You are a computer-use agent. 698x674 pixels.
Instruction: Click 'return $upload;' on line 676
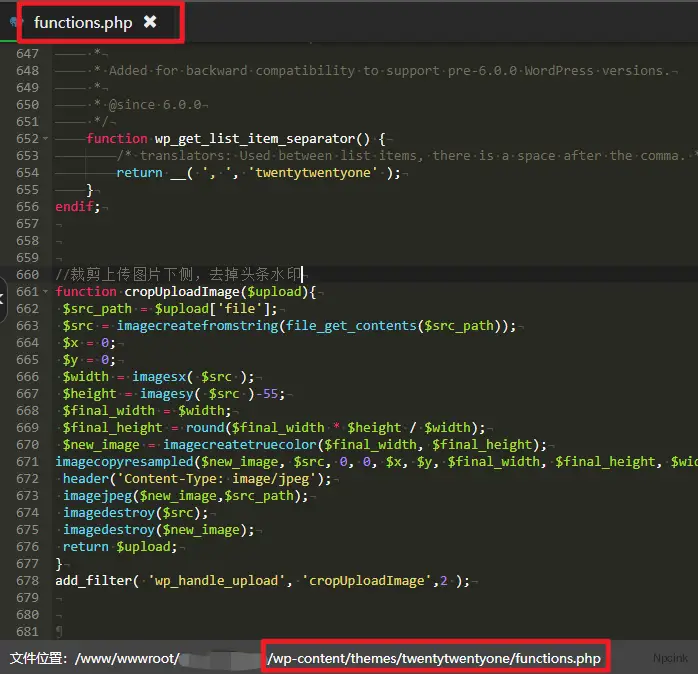tap(120, 547)
